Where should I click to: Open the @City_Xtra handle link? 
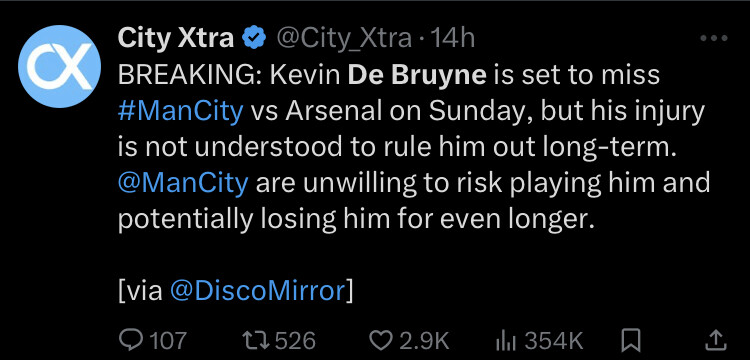coord(344,38)
